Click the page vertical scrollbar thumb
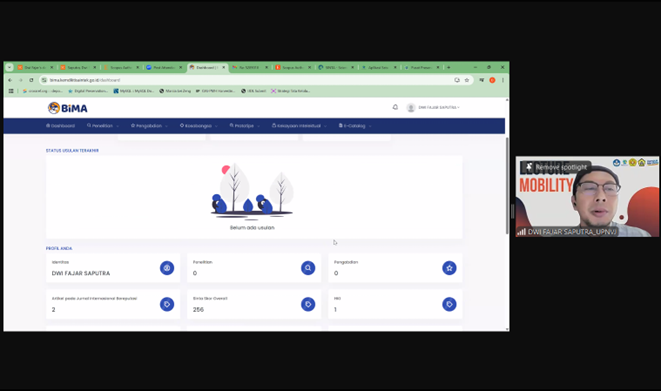 click(507, 185)
